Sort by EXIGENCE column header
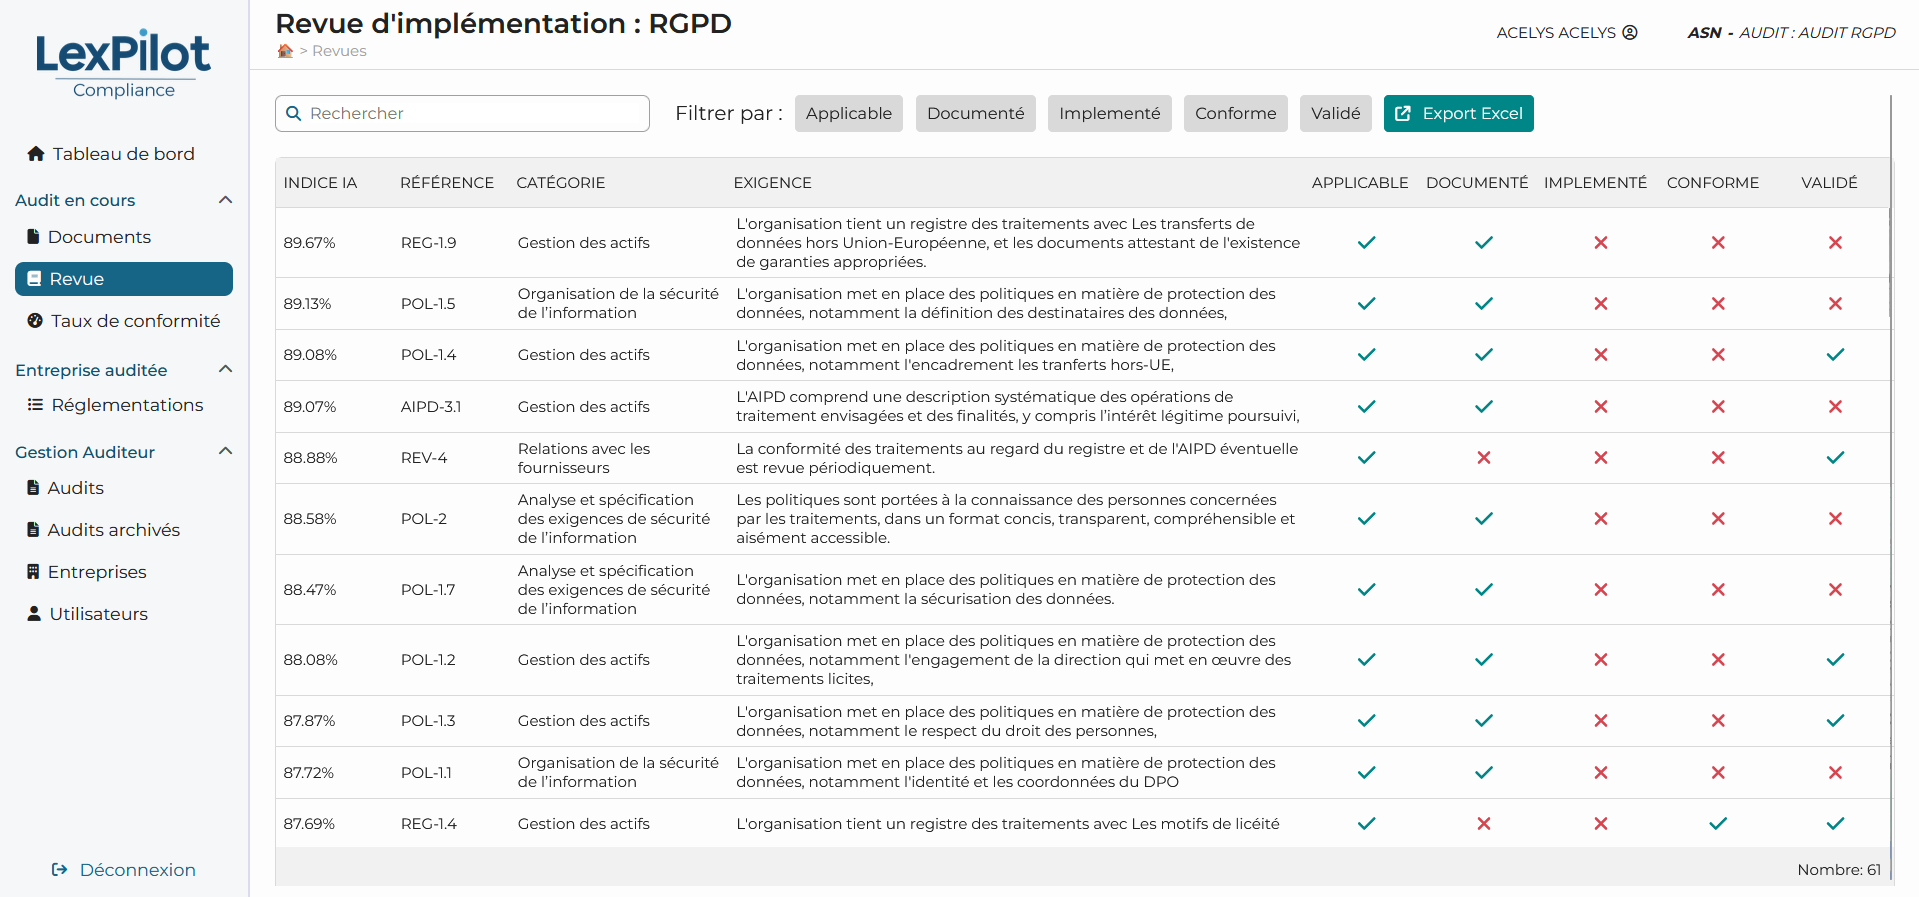 click(772, 183)
